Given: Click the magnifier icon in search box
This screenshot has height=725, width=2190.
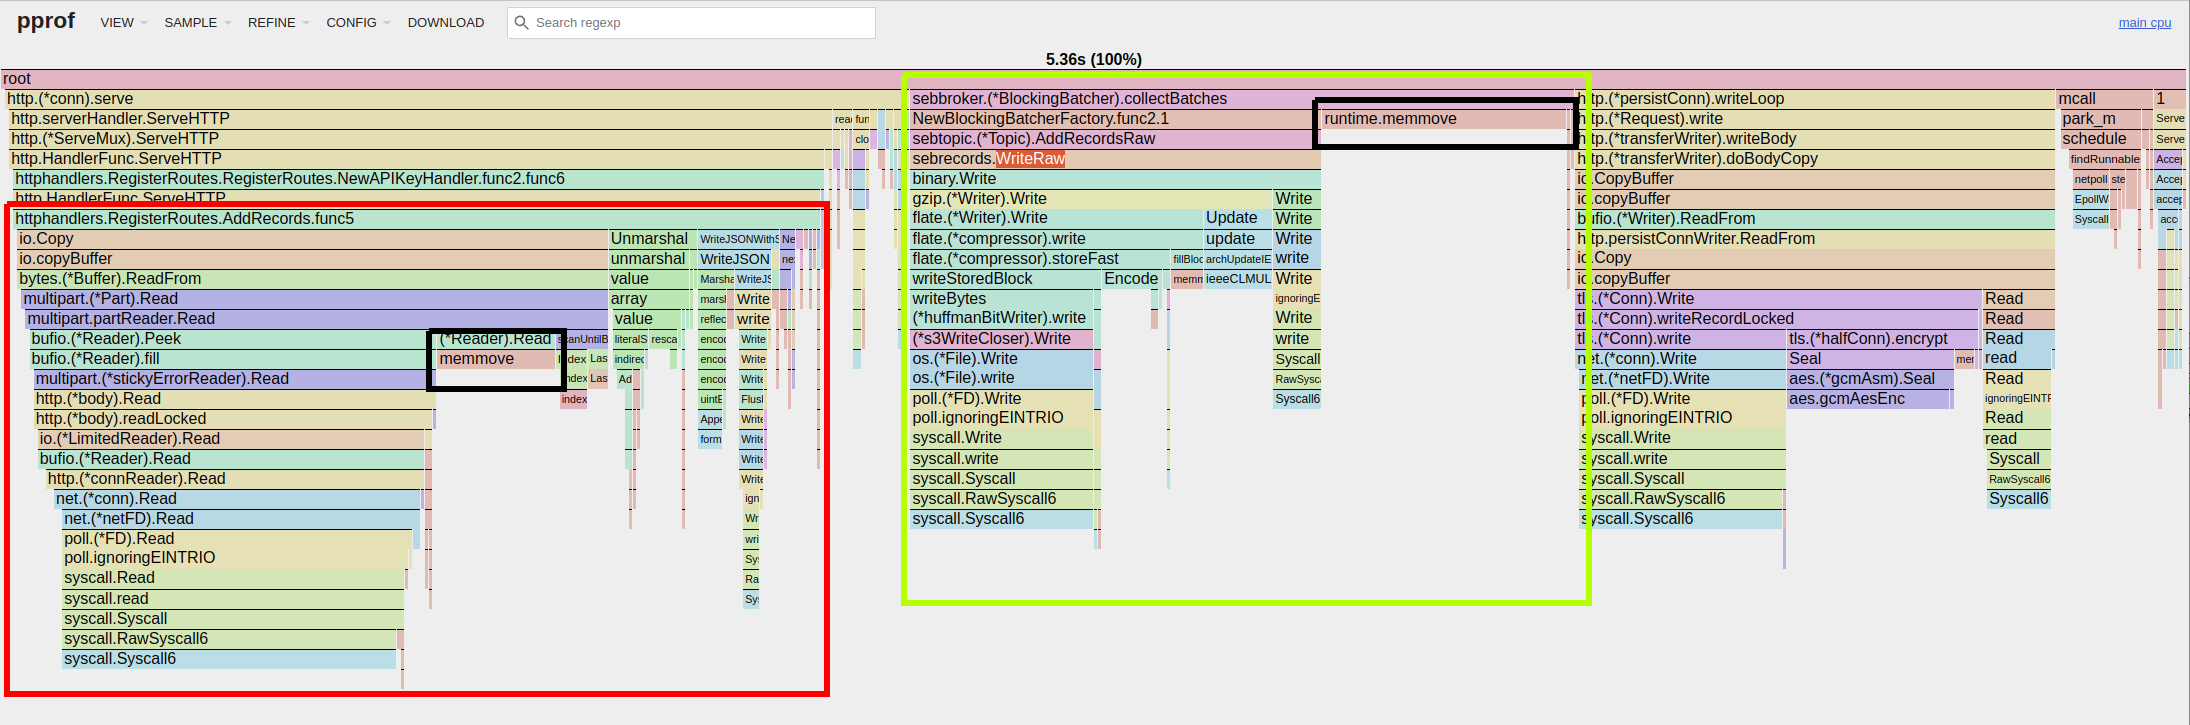Looking at the screenshot, I should pos(521,22).
